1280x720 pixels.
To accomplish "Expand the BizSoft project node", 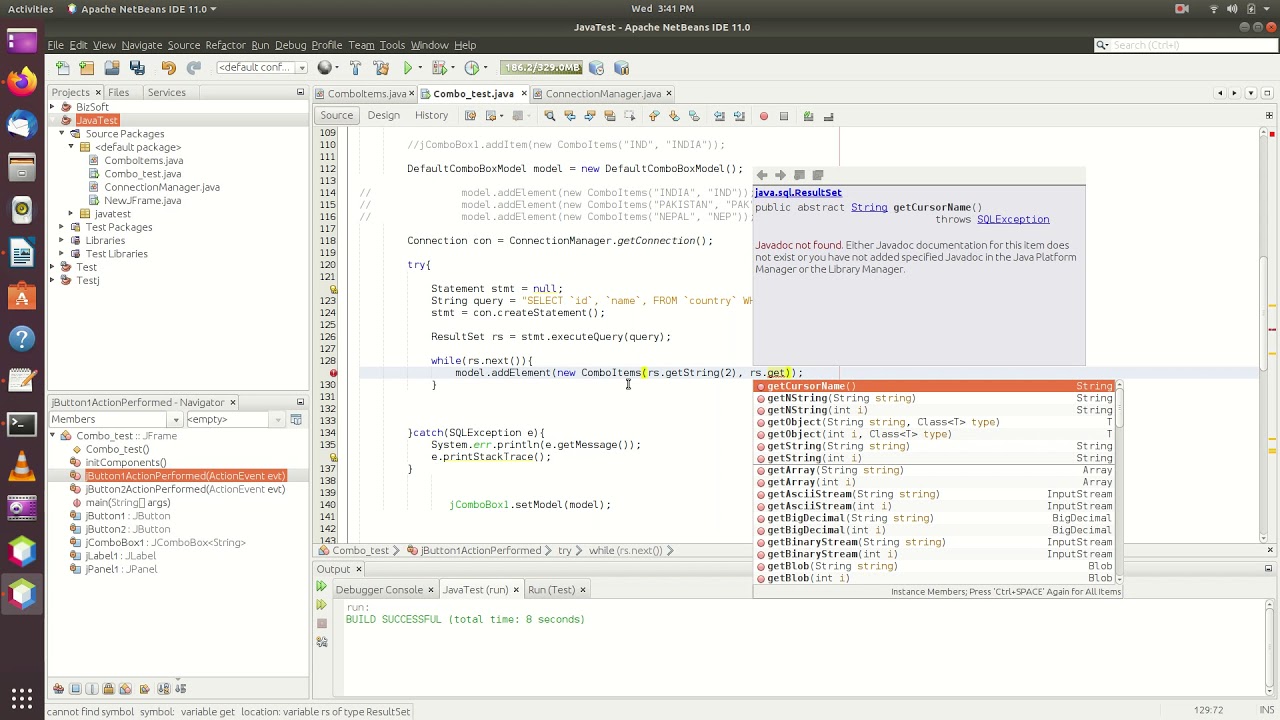I will pos(53,107).
